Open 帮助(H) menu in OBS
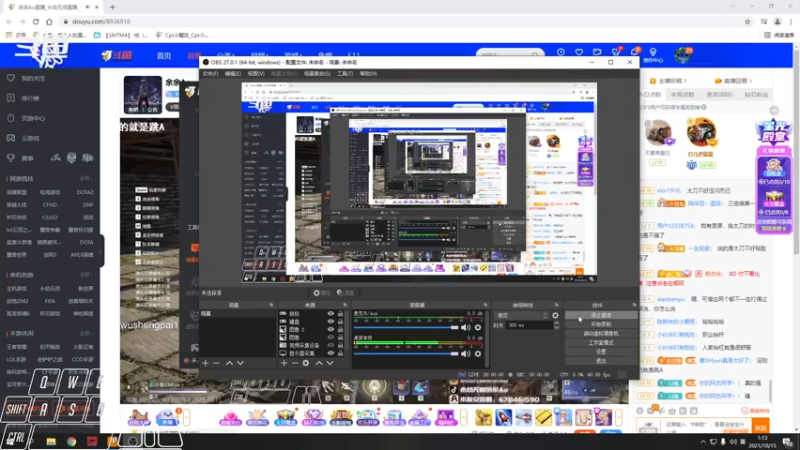 [368, 74]
